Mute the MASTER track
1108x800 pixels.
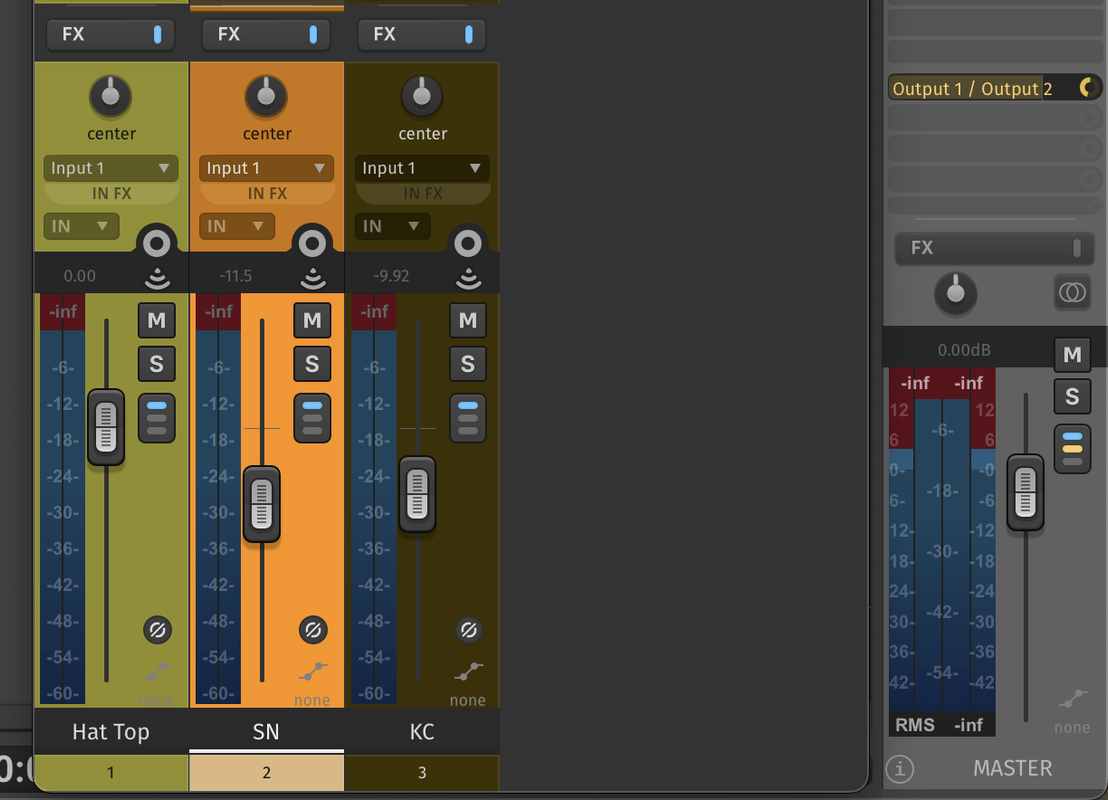[1072, 354]
